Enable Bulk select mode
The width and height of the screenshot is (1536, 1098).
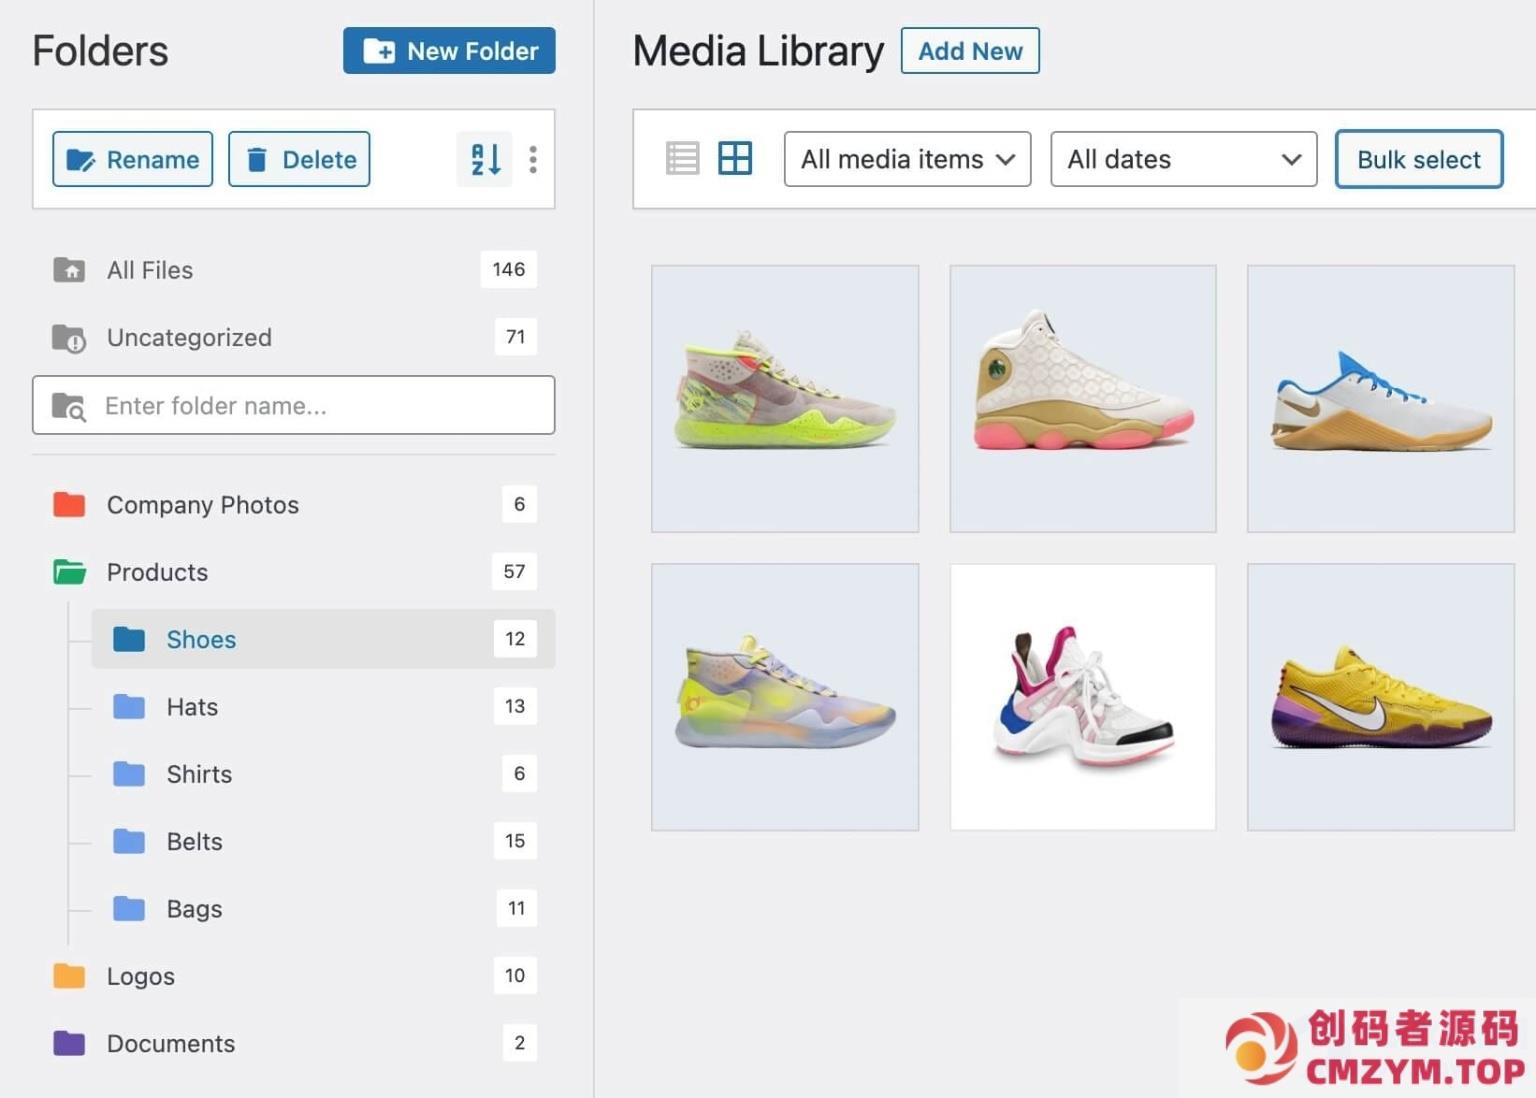coord(1418,159)
